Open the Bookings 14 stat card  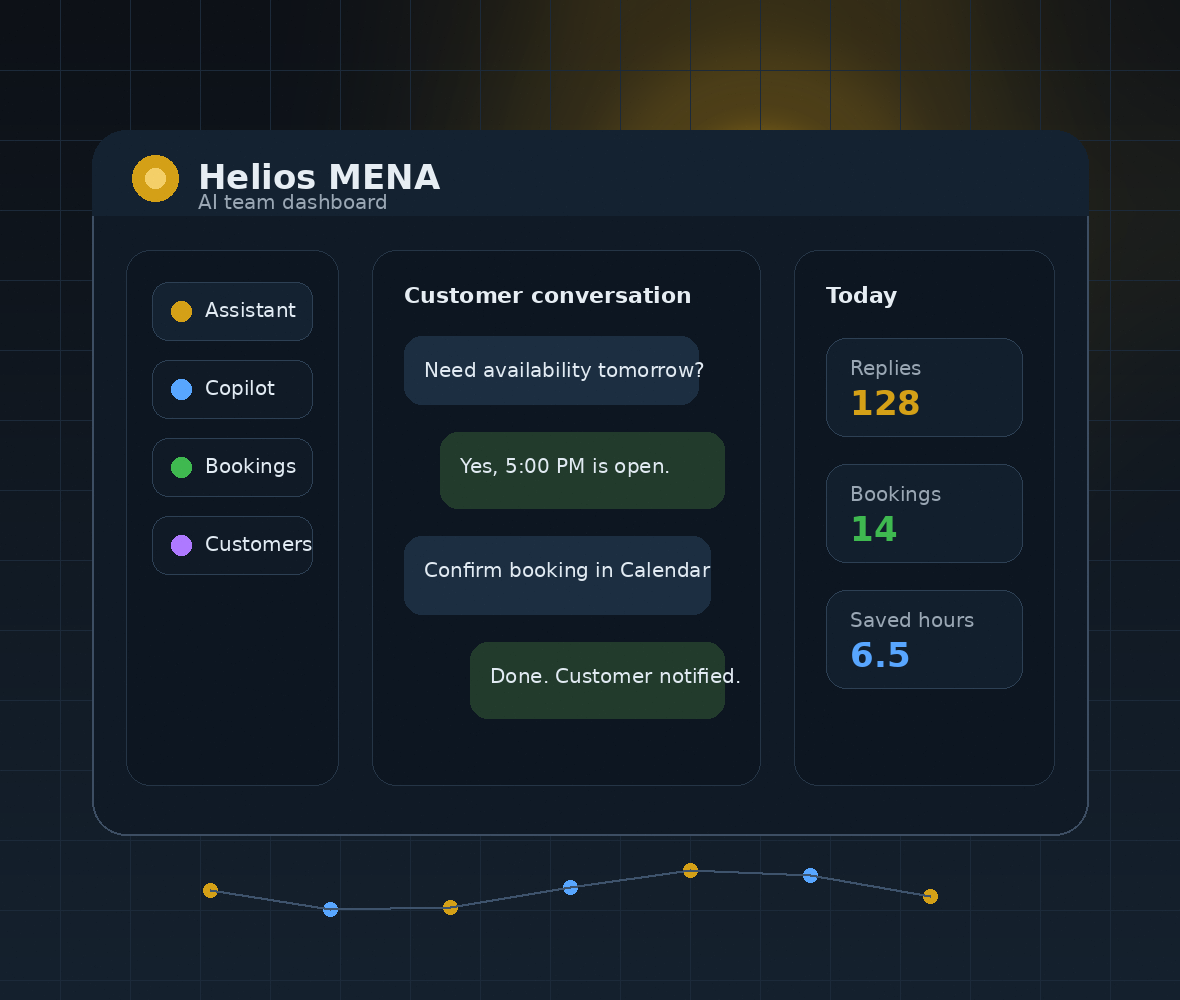point(924,513)
